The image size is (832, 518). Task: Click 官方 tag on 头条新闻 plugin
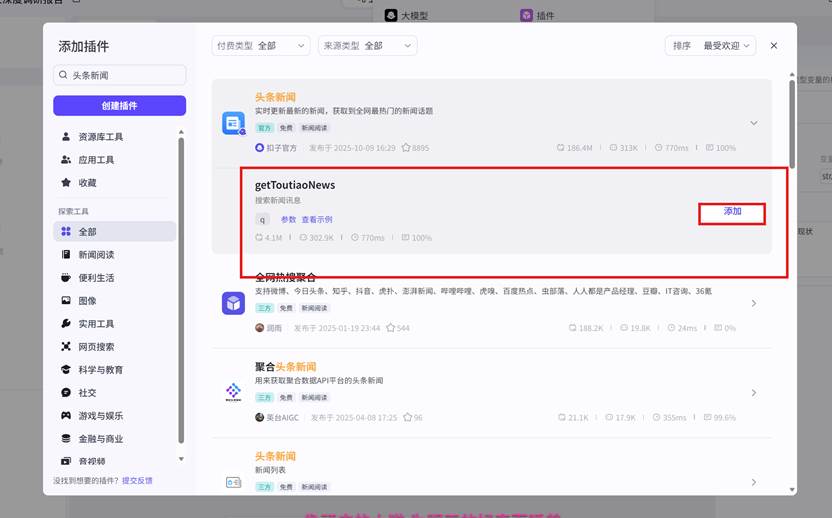pos(264,128)
